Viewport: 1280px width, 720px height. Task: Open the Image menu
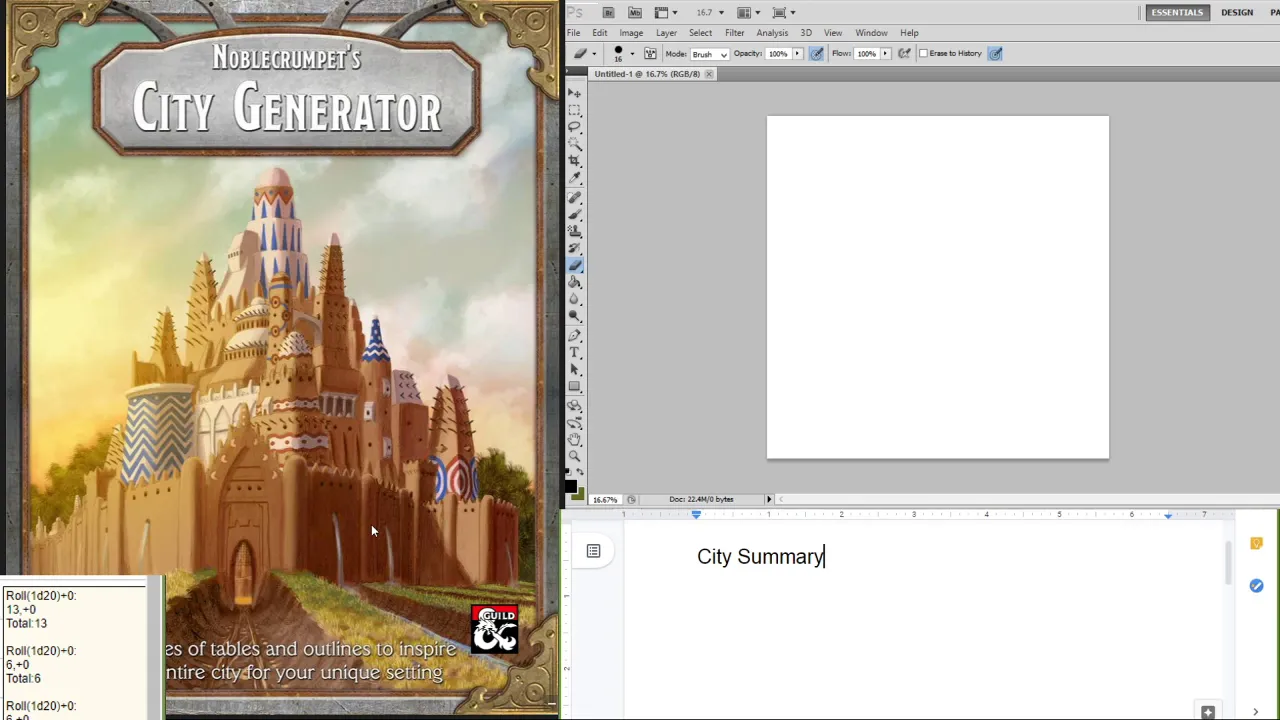(631, 33)
